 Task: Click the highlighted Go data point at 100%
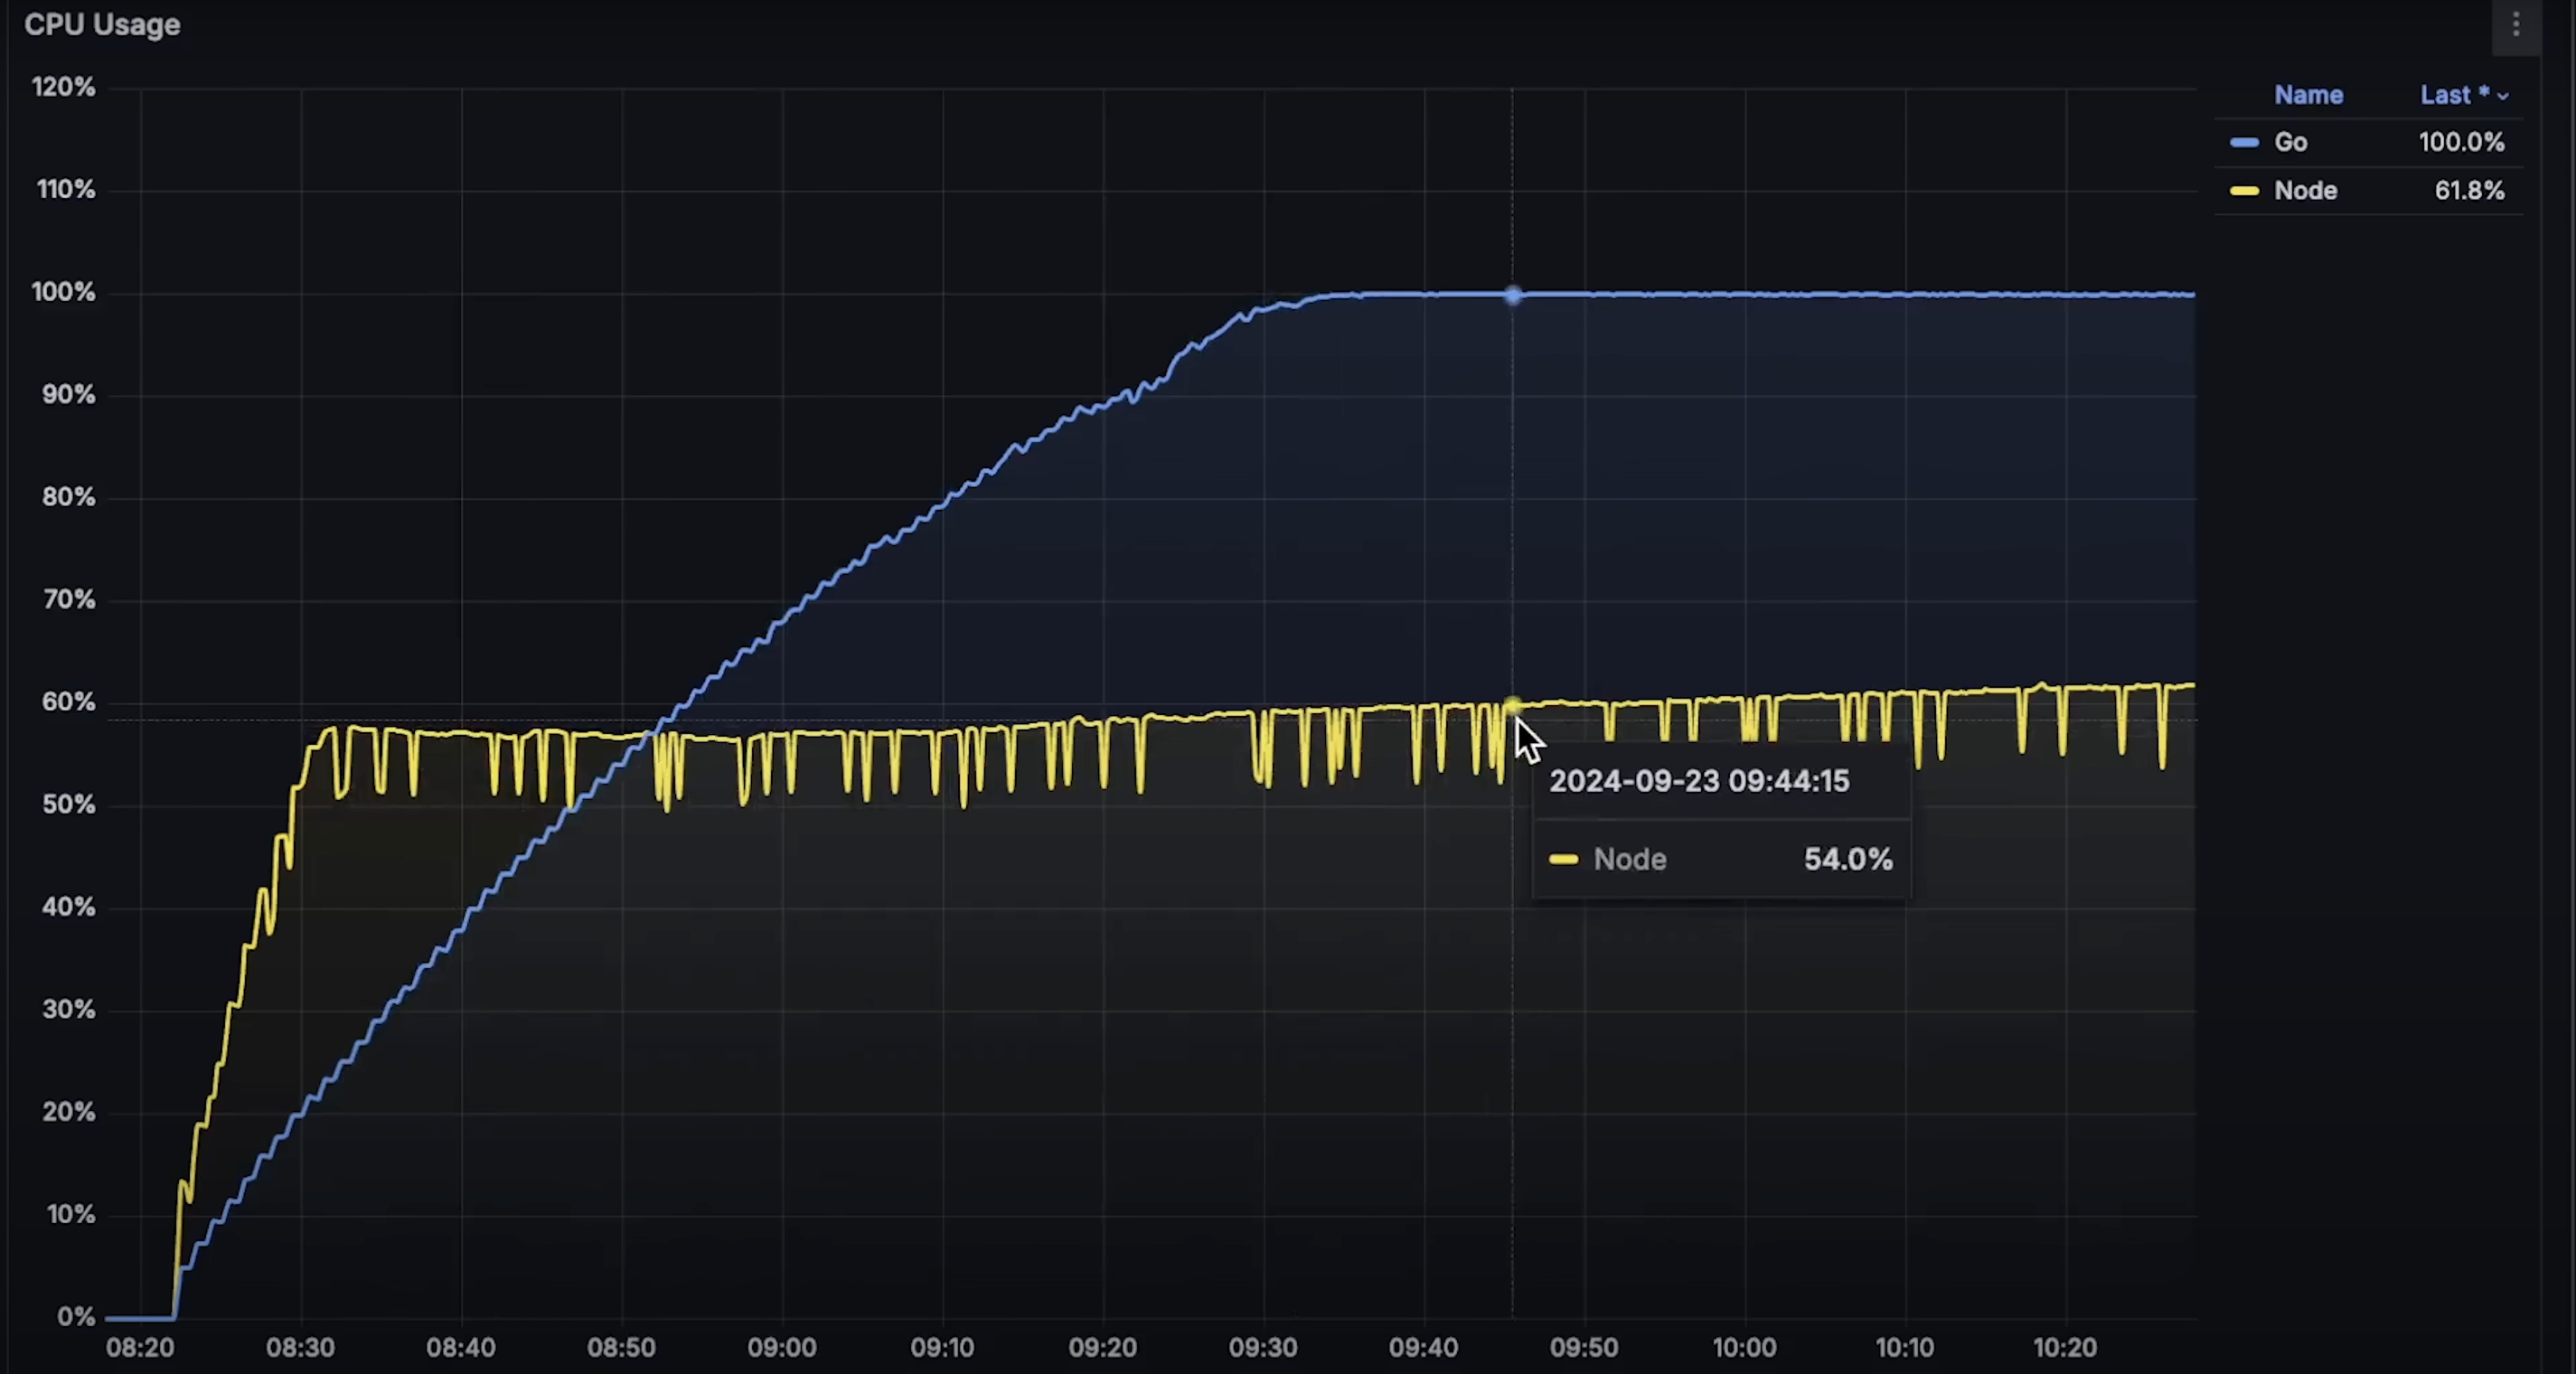coord(1512,295)
